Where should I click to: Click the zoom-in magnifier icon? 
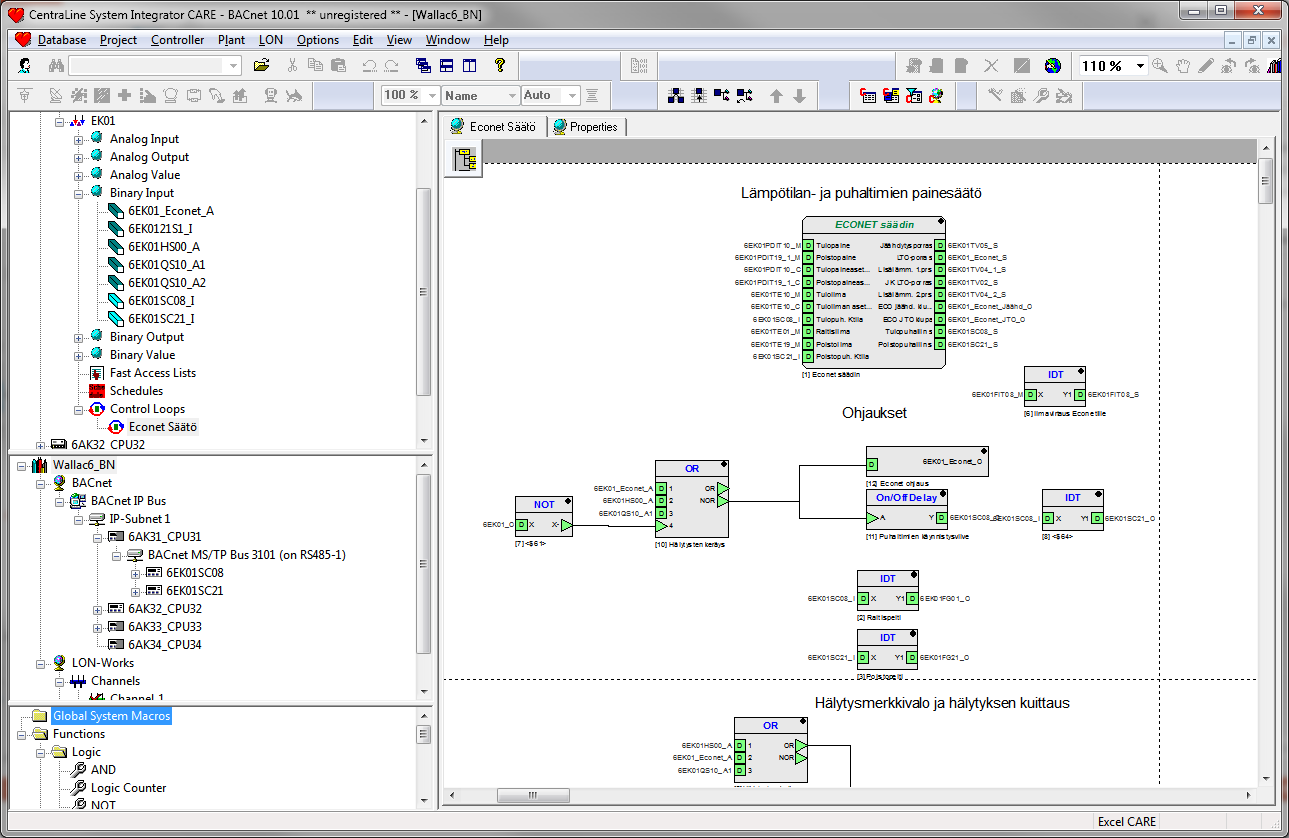(x=1160, y=66)
